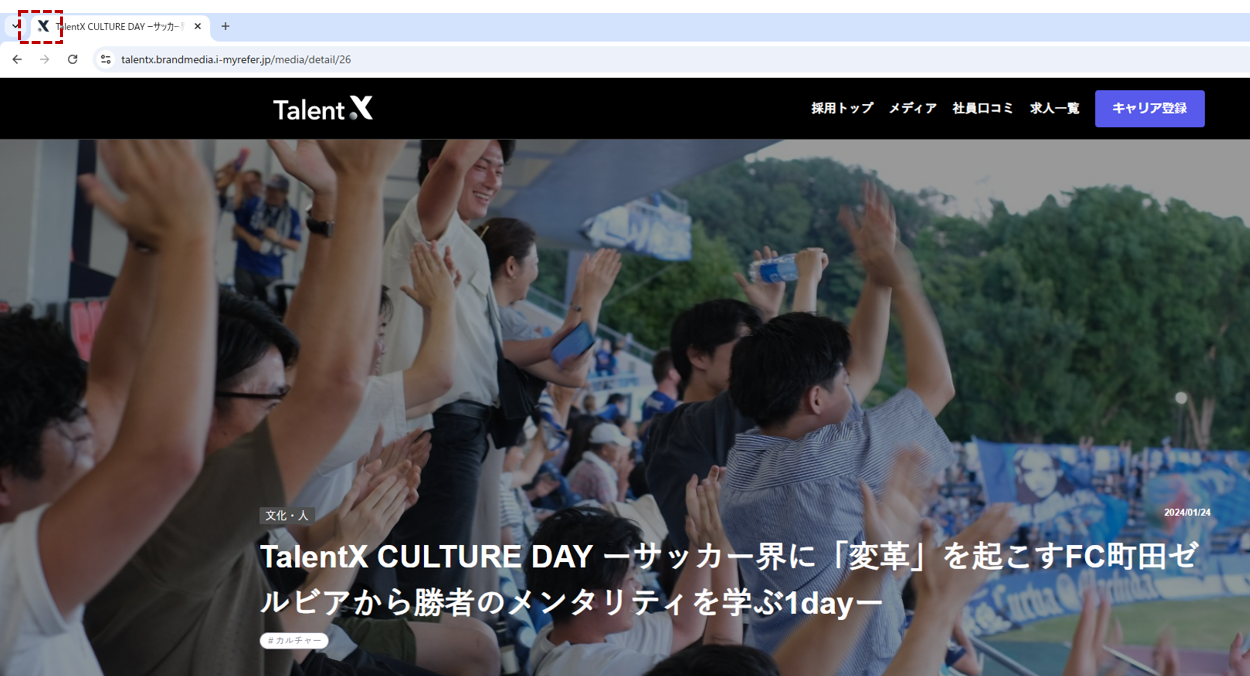Open 社員口コミ navigation link
This screenshot has width=1250, height=676.
(983, 108)
